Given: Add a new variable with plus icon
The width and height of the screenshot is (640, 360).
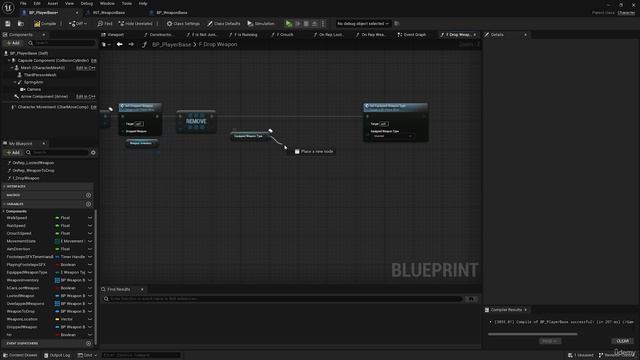Looking at the screenshot, I should 88,204.
